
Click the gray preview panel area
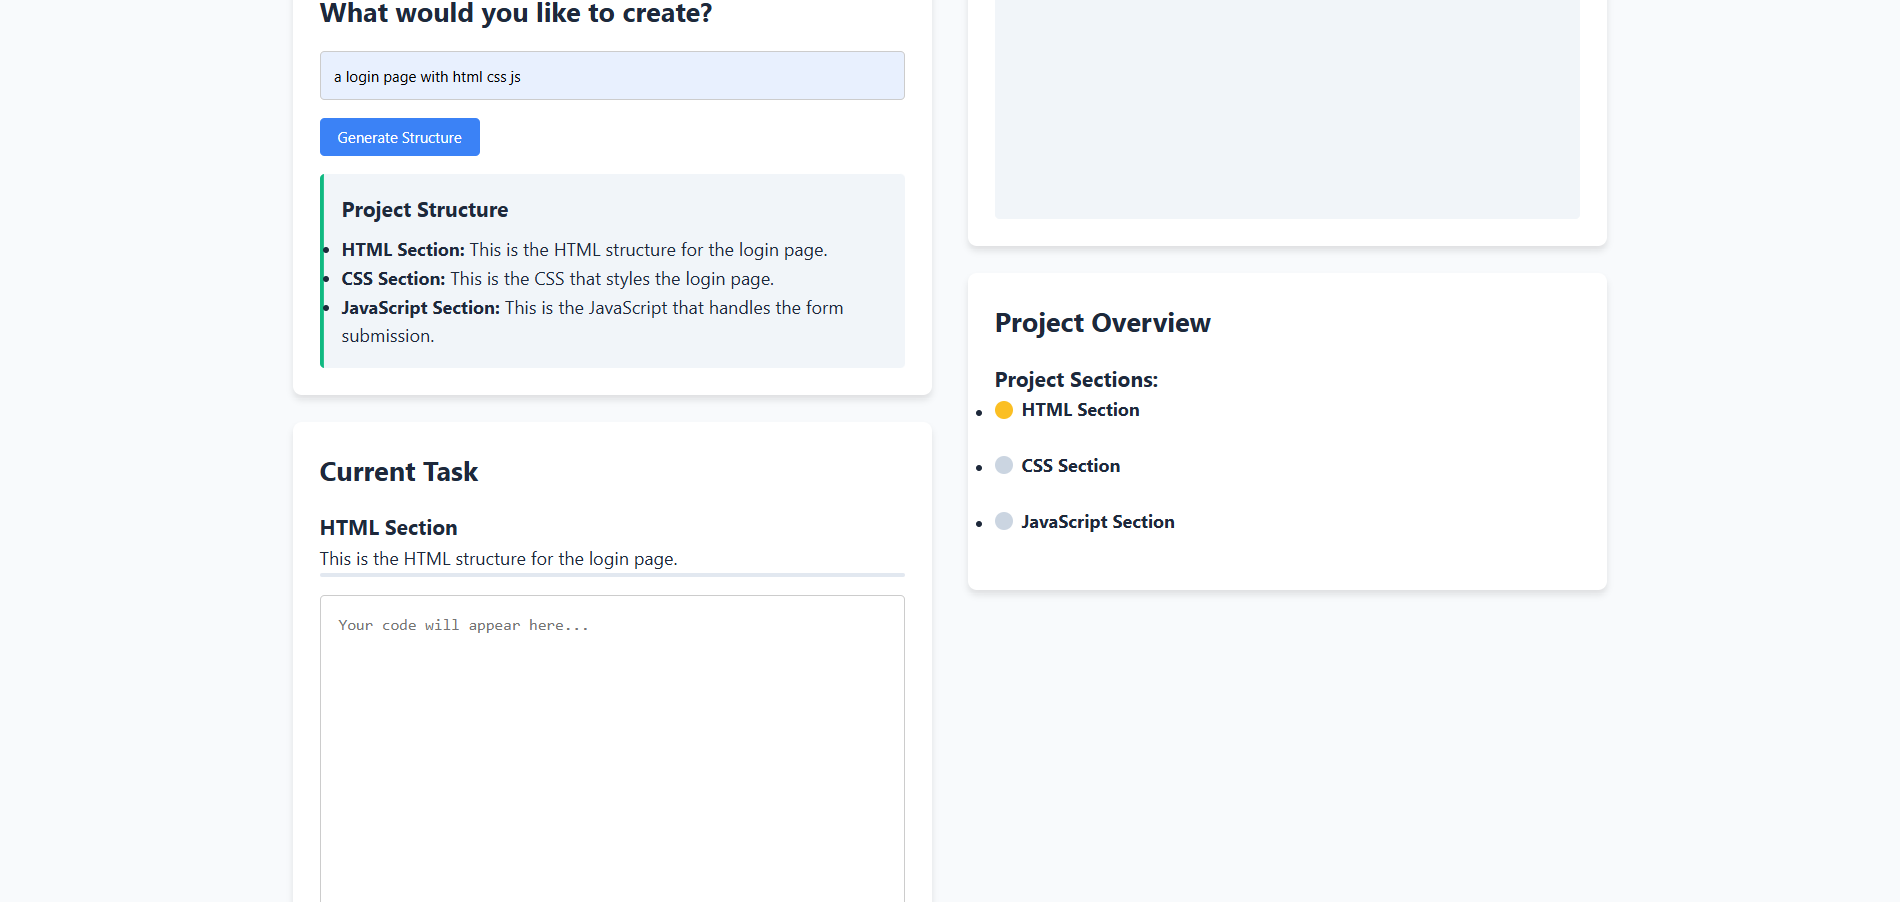[1287, 109]
